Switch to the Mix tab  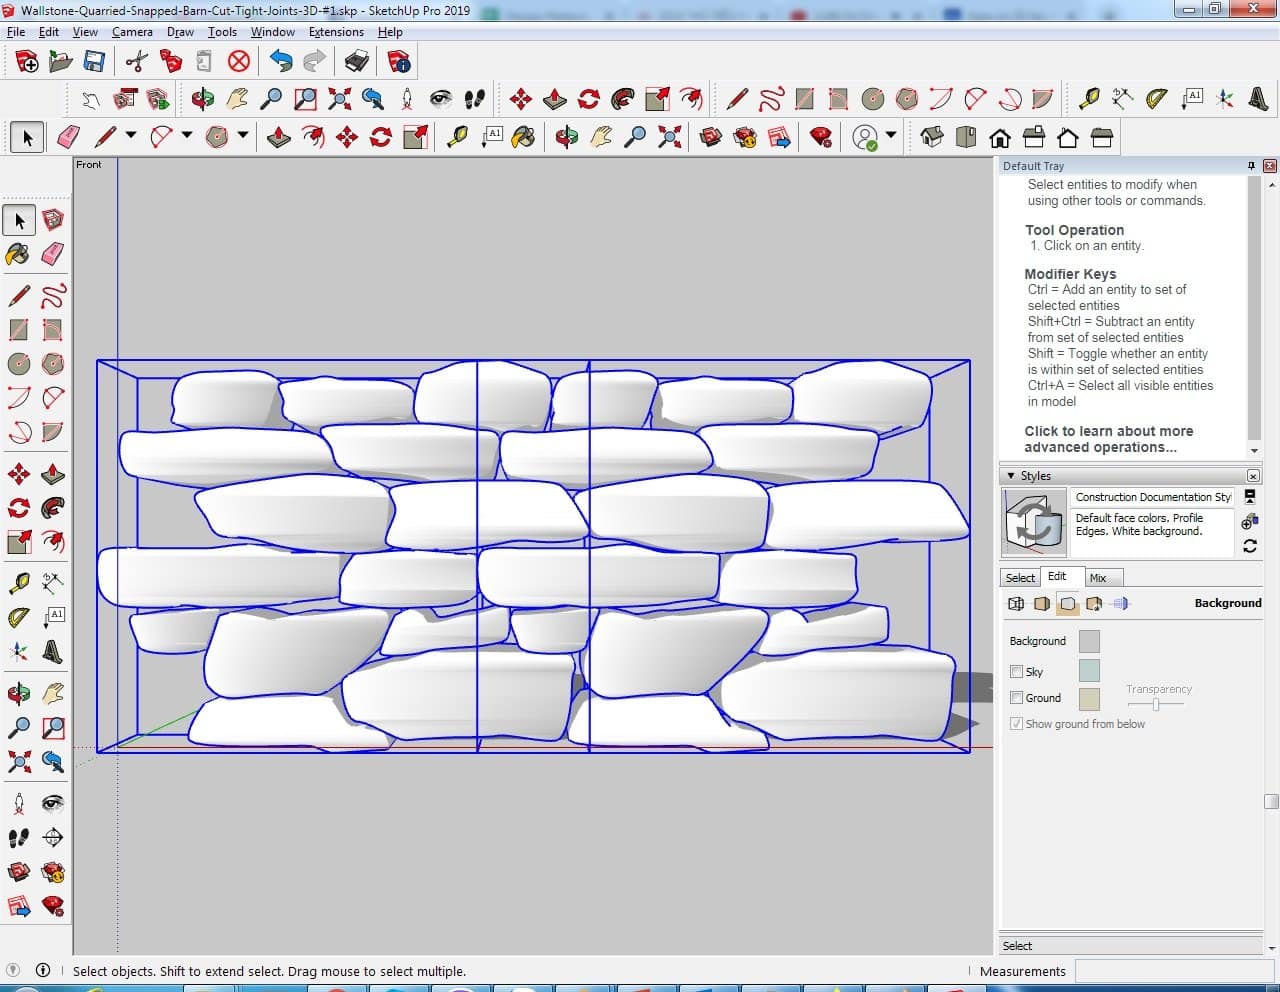tap(1098, 578)
